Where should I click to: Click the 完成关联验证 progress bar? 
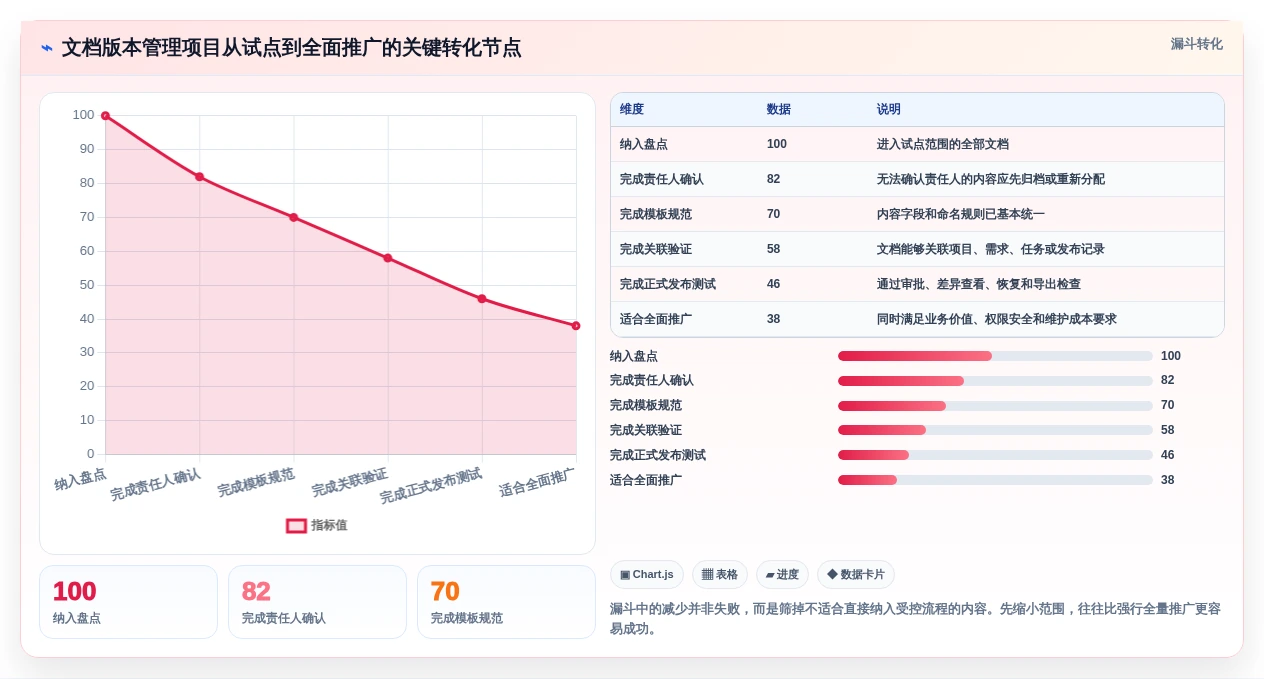(995, 430)
